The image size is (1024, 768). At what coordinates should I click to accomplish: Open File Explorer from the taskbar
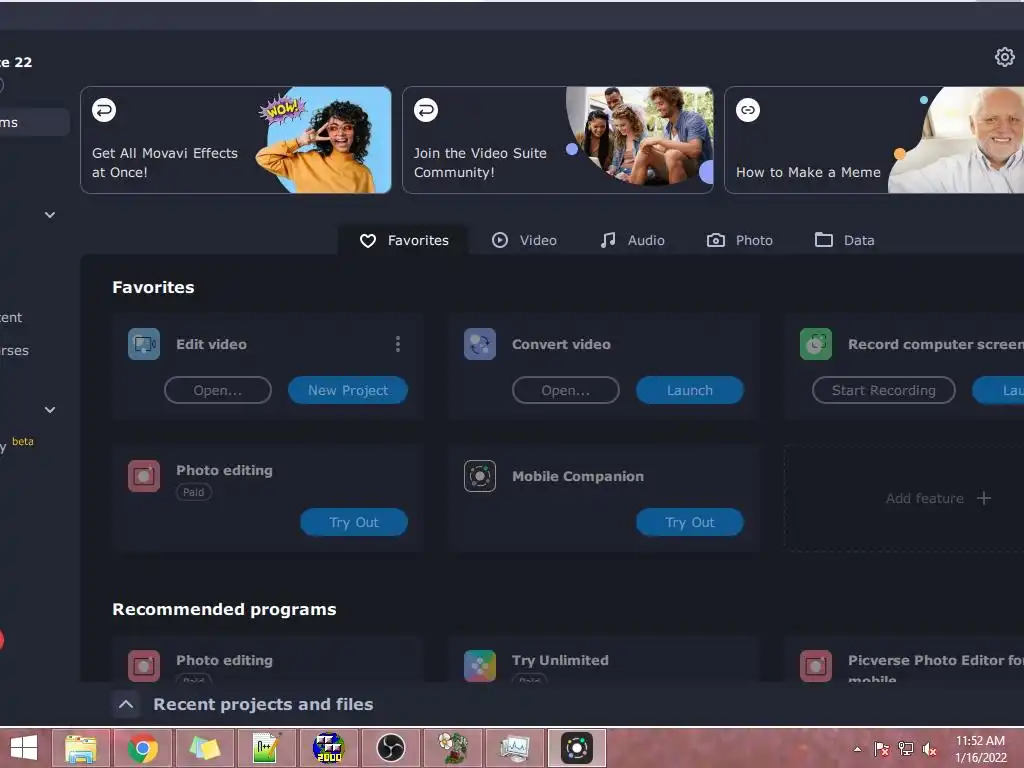[81, 748]
